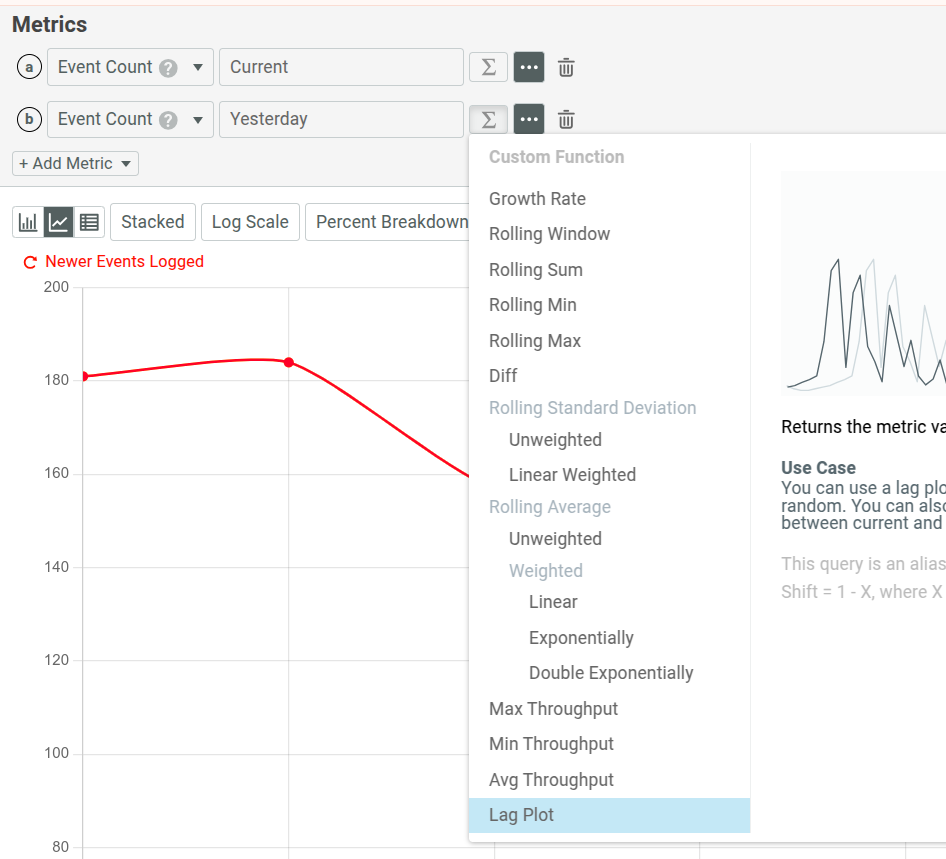This screenshot has height=859, width=946.
Task: Switch to bar chart view
Action: [x=27, y=222]
